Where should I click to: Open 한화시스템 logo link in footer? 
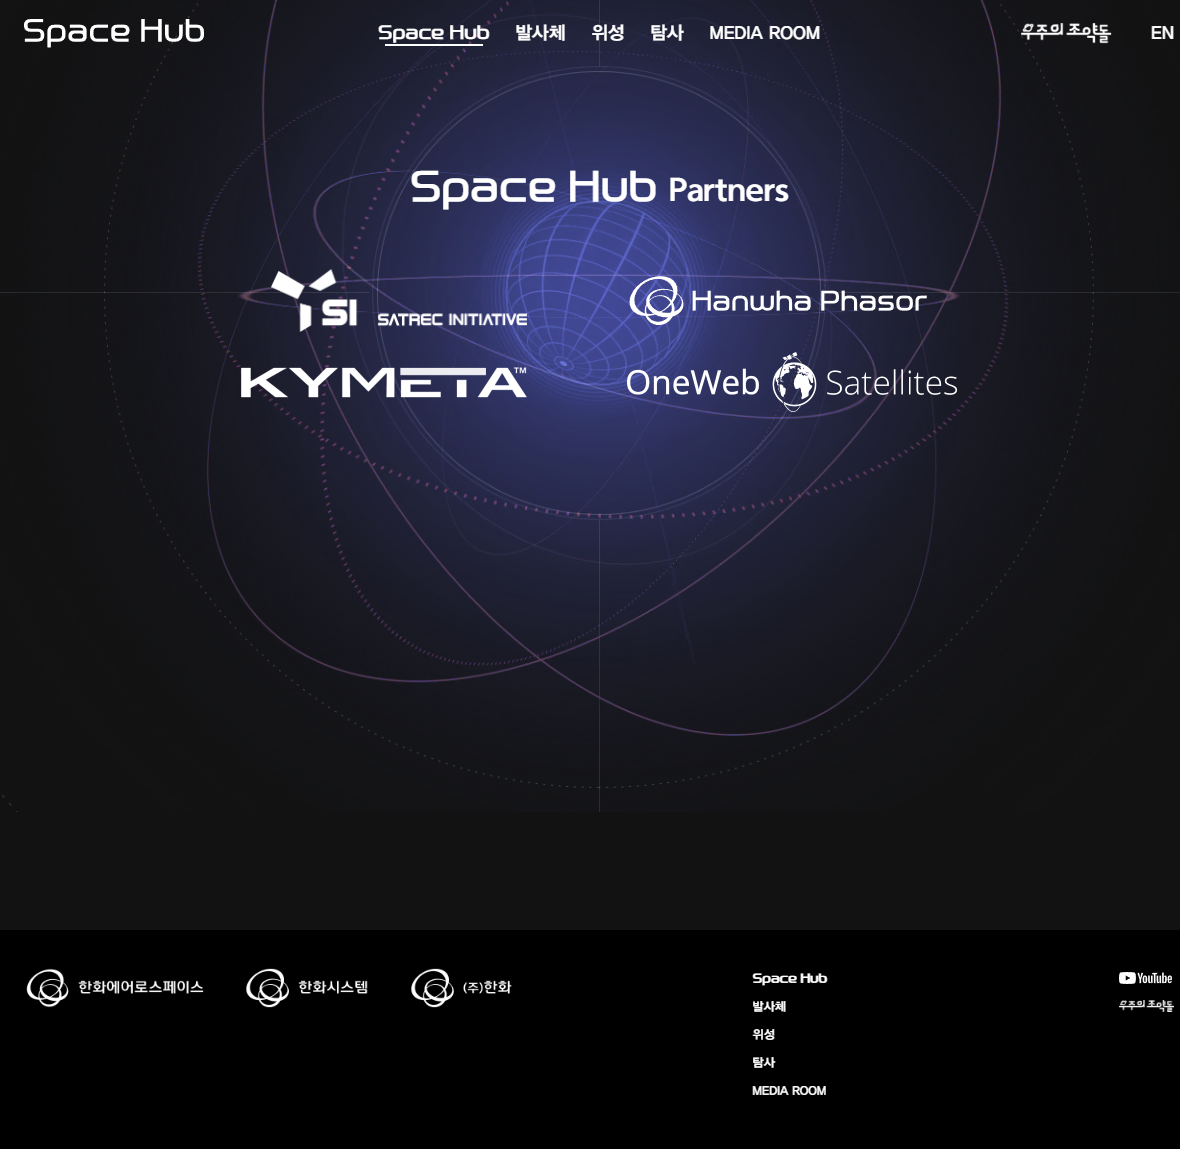307,987
